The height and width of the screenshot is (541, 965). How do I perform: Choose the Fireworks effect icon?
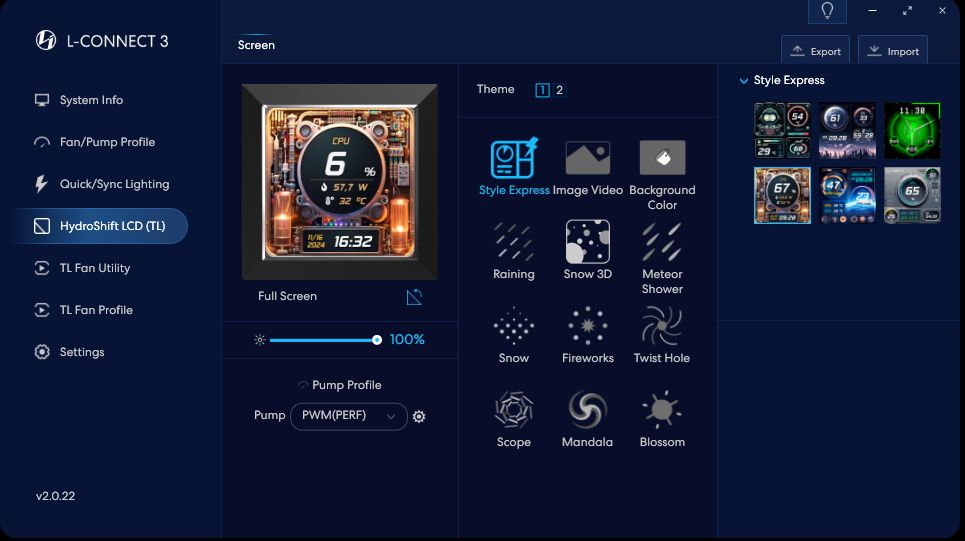(x=587, y=326)
